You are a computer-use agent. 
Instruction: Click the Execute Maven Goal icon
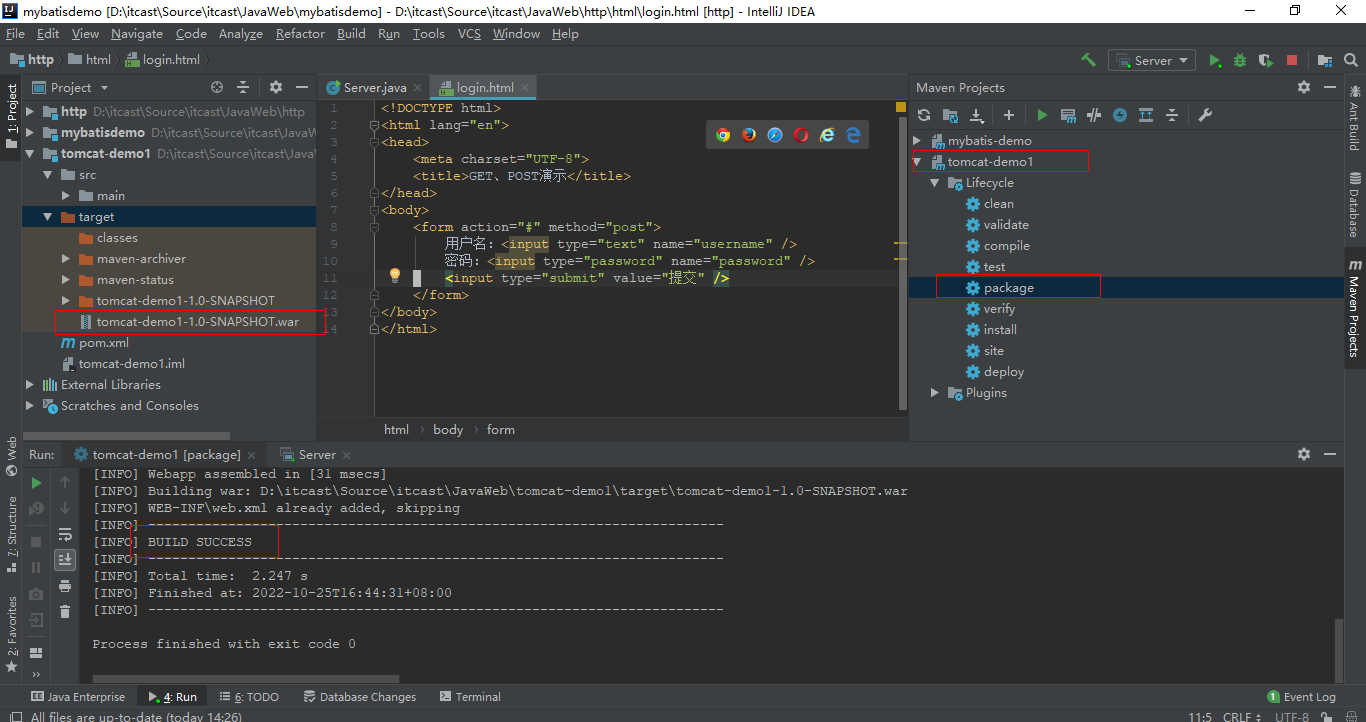click(x=1068, y=115)
